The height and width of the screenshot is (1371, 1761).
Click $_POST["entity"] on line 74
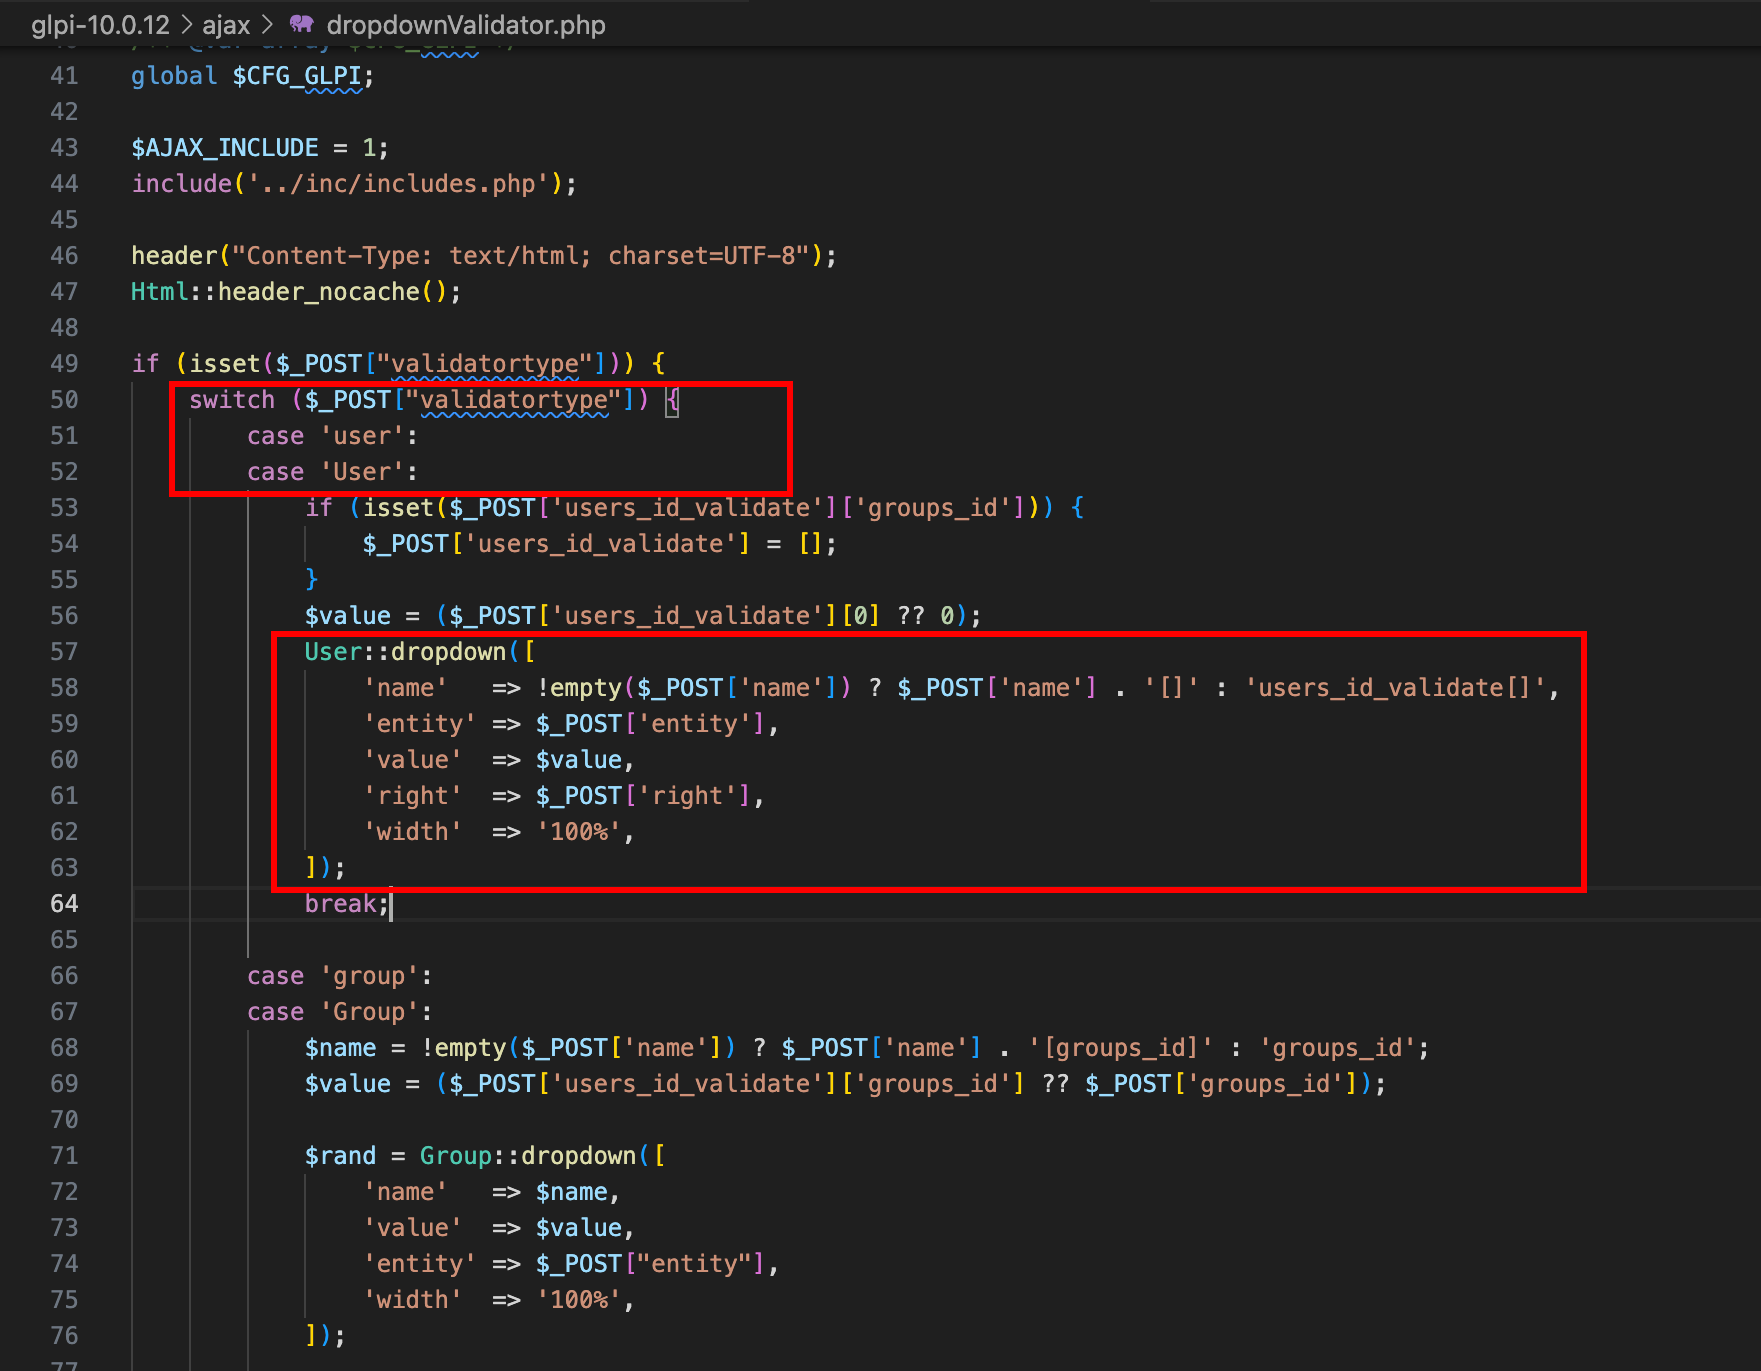coord(650,1264)
